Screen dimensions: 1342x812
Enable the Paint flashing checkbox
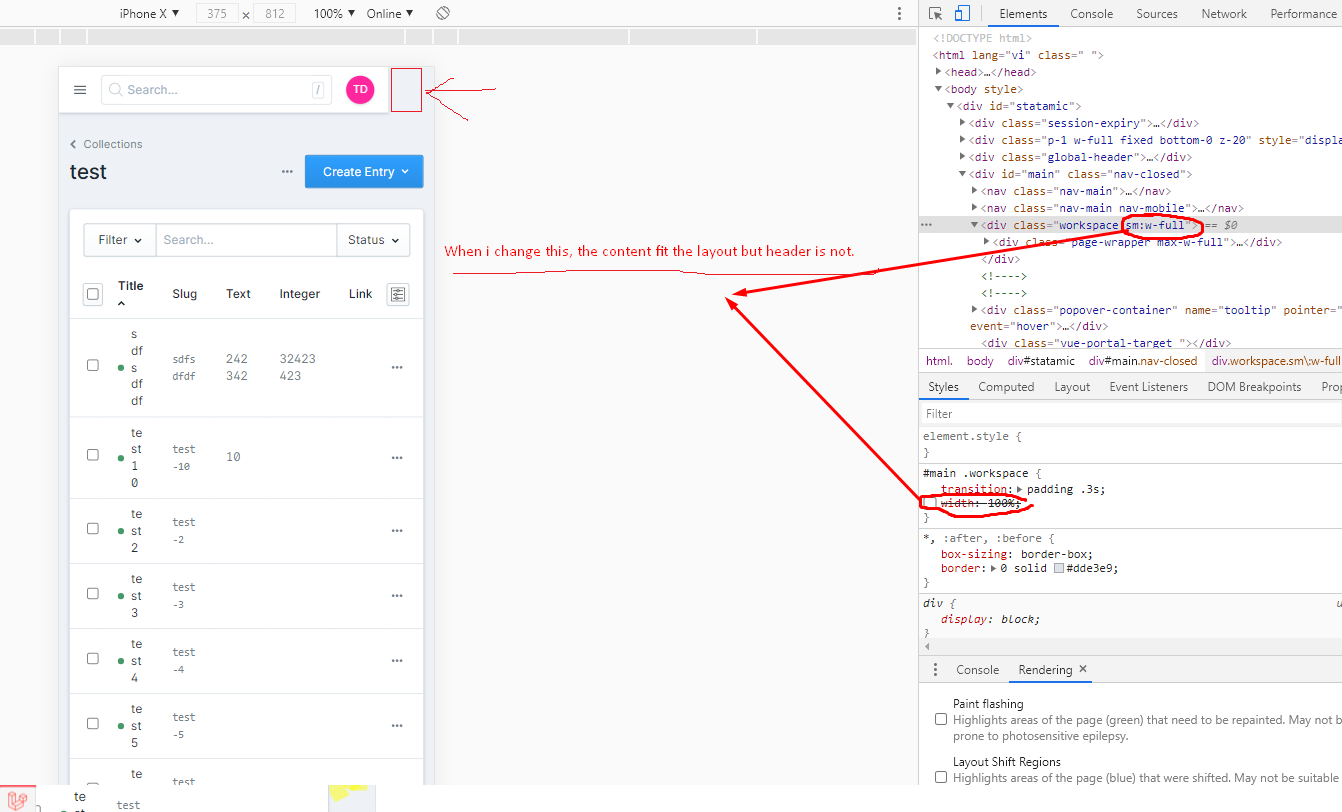[x=940, y=719]
